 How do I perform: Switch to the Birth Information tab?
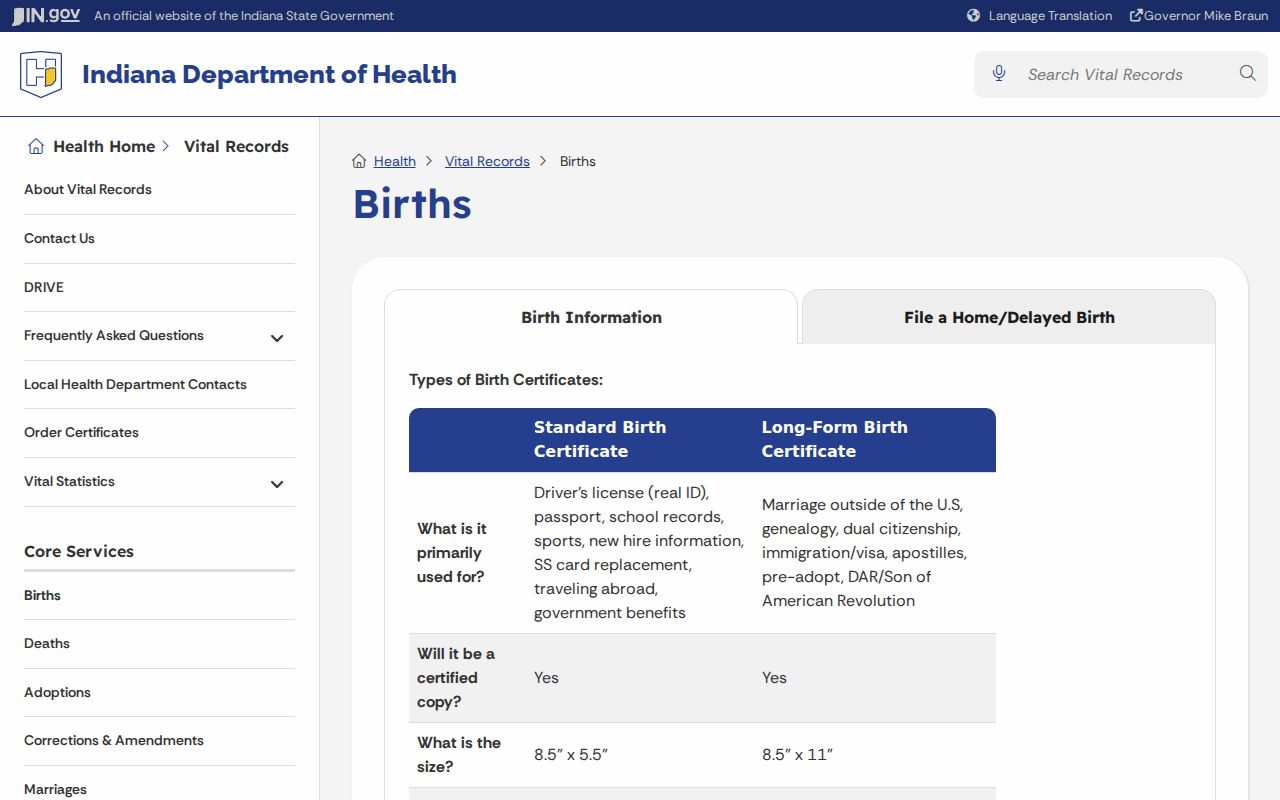tap(591, 317)
